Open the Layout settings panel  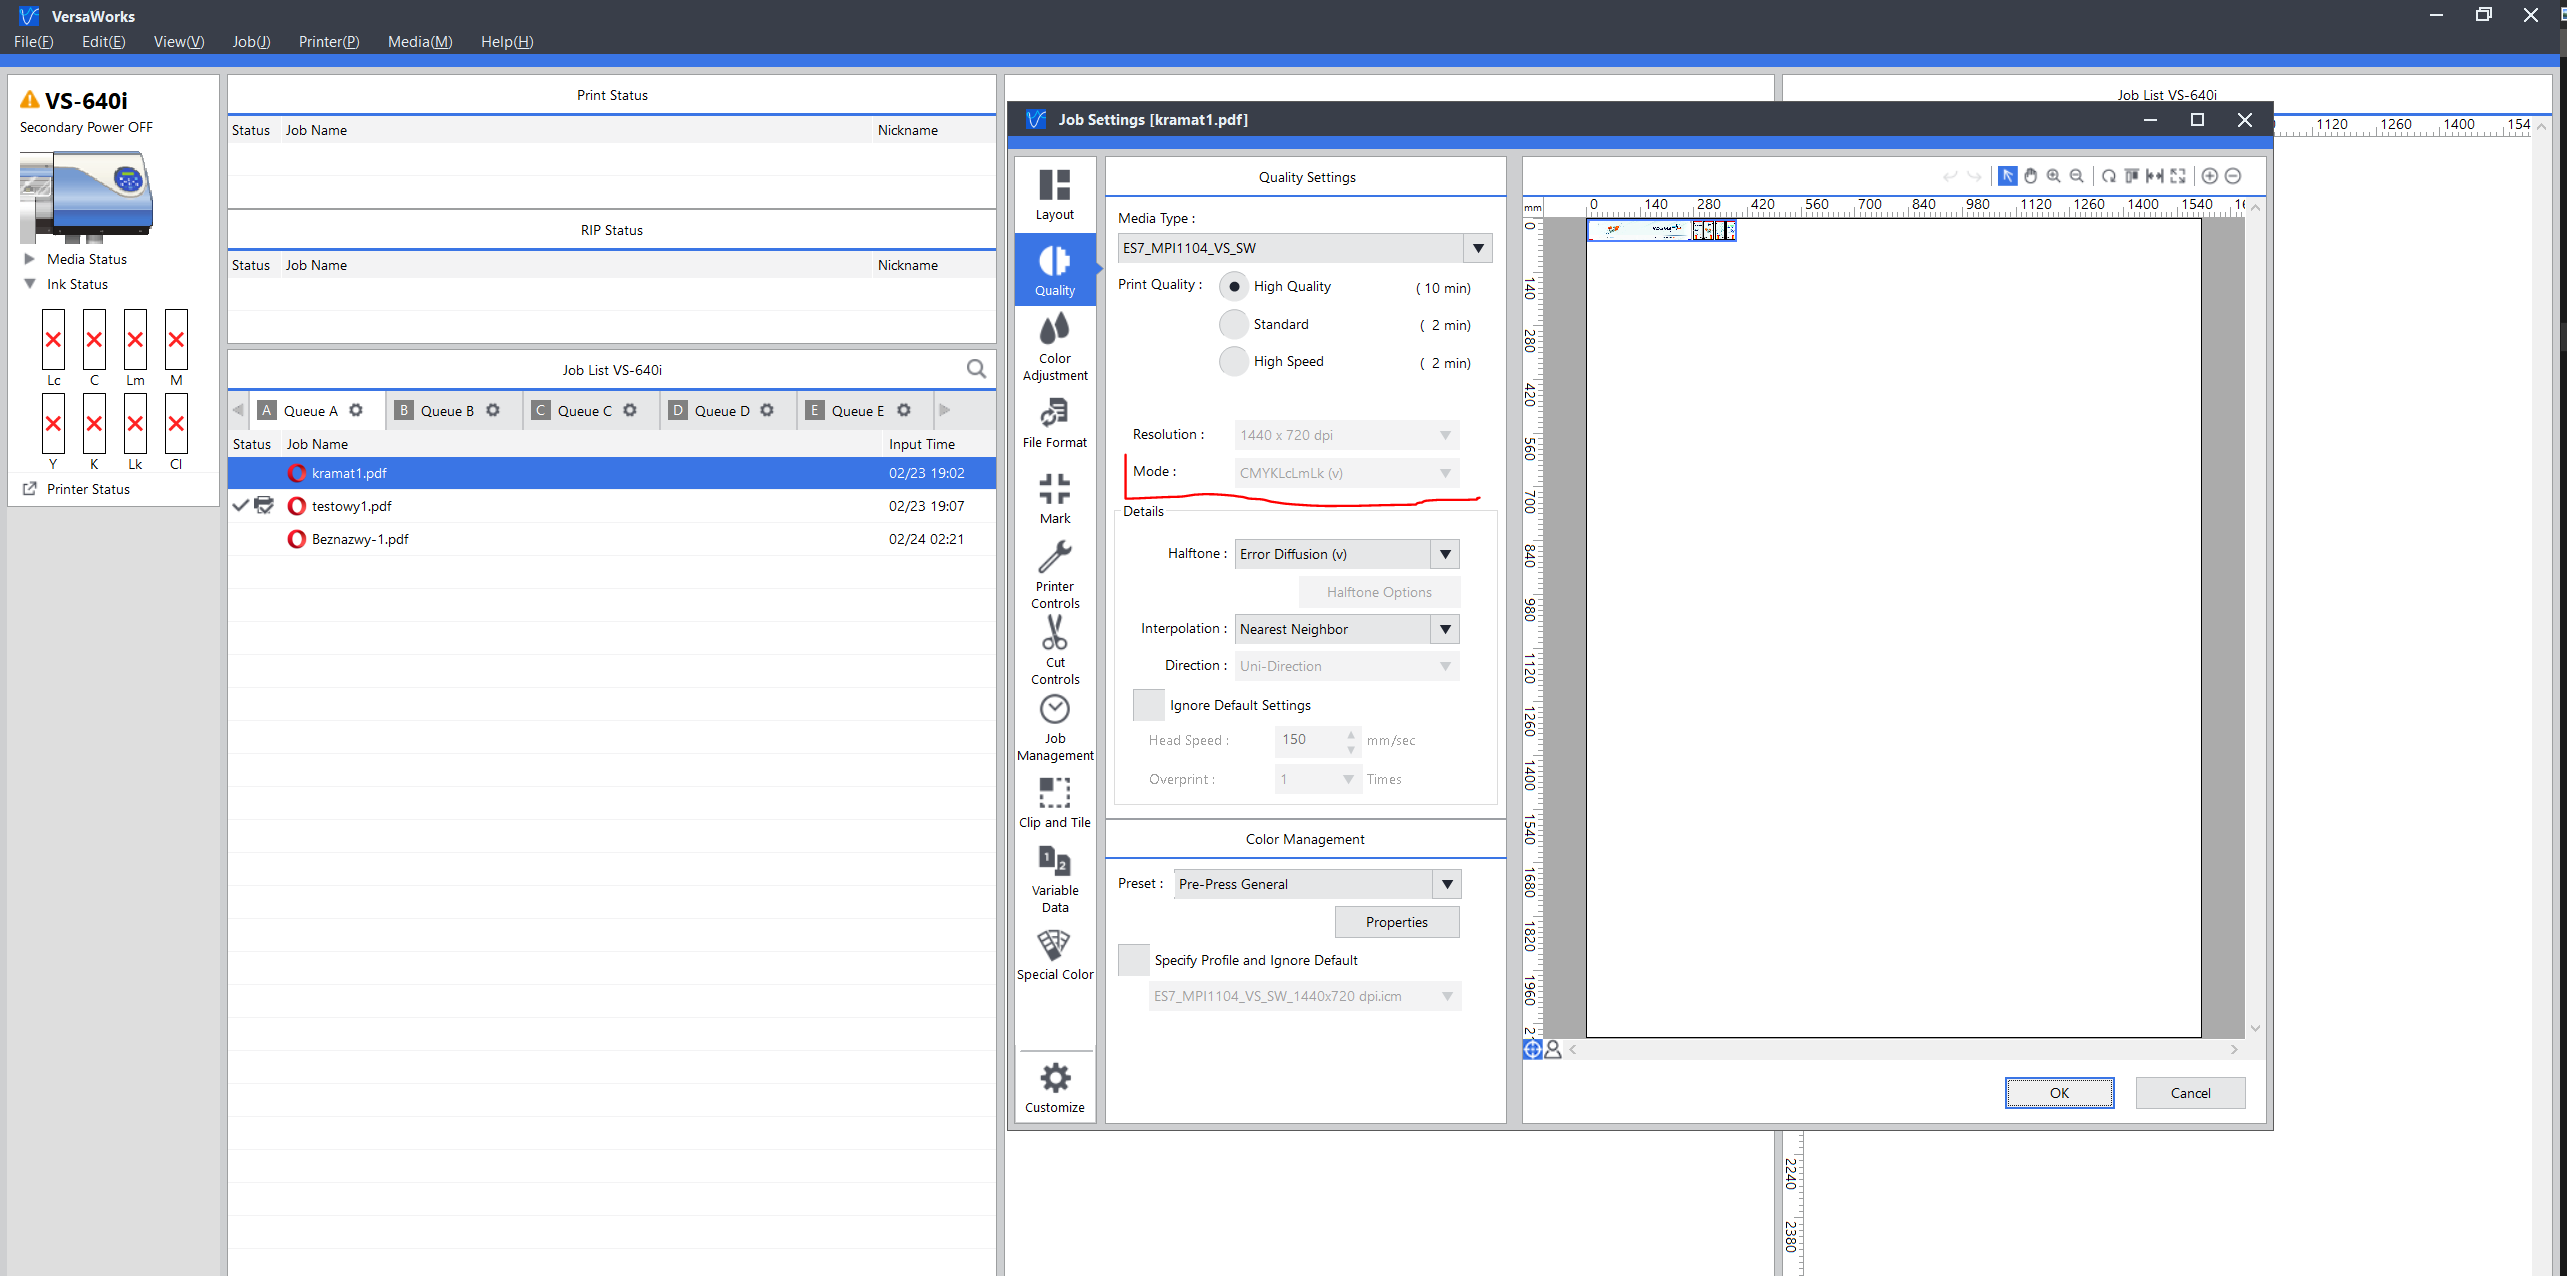[1054, 194]
